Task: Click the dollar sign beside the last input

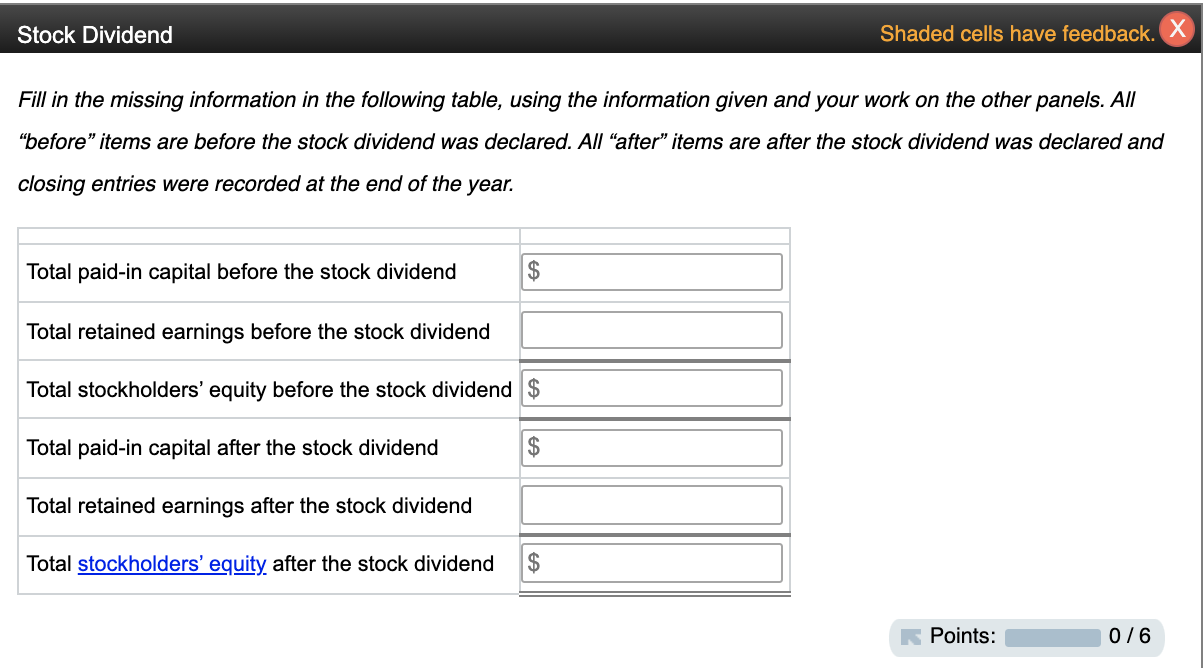Action: click(531, 562)
